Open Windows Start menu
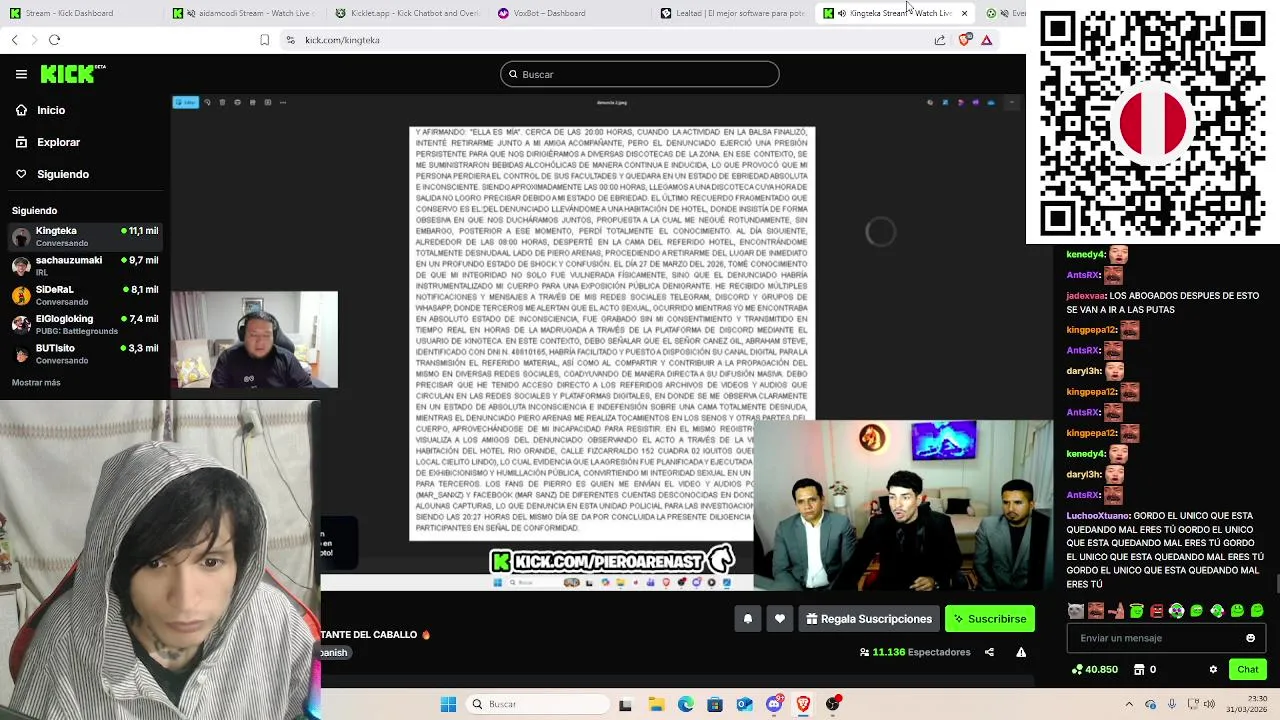 click(x=448, y=704)
